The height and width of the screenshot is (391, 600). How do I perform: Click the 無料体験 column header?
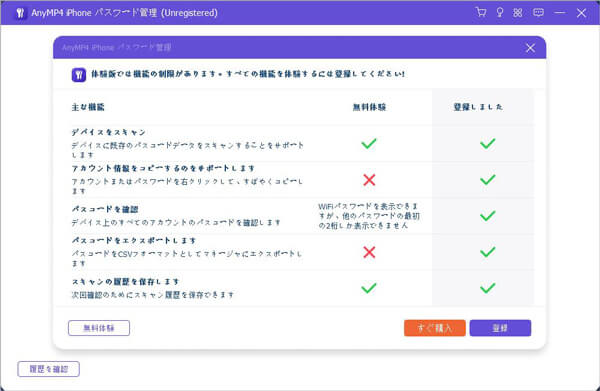pyautogui.click(x=369, y=107)
